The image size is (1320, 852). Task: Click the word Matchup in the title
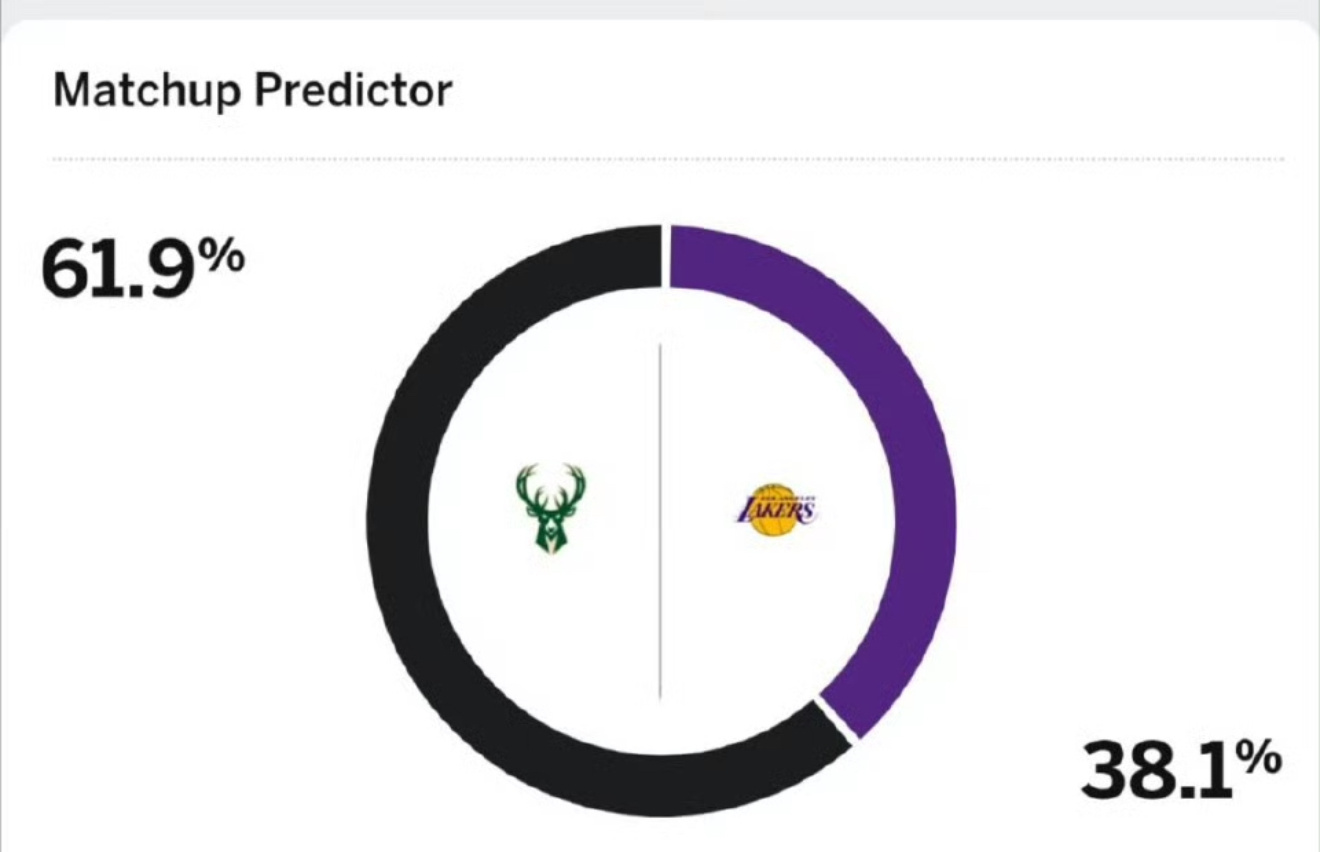click(147, 92)
